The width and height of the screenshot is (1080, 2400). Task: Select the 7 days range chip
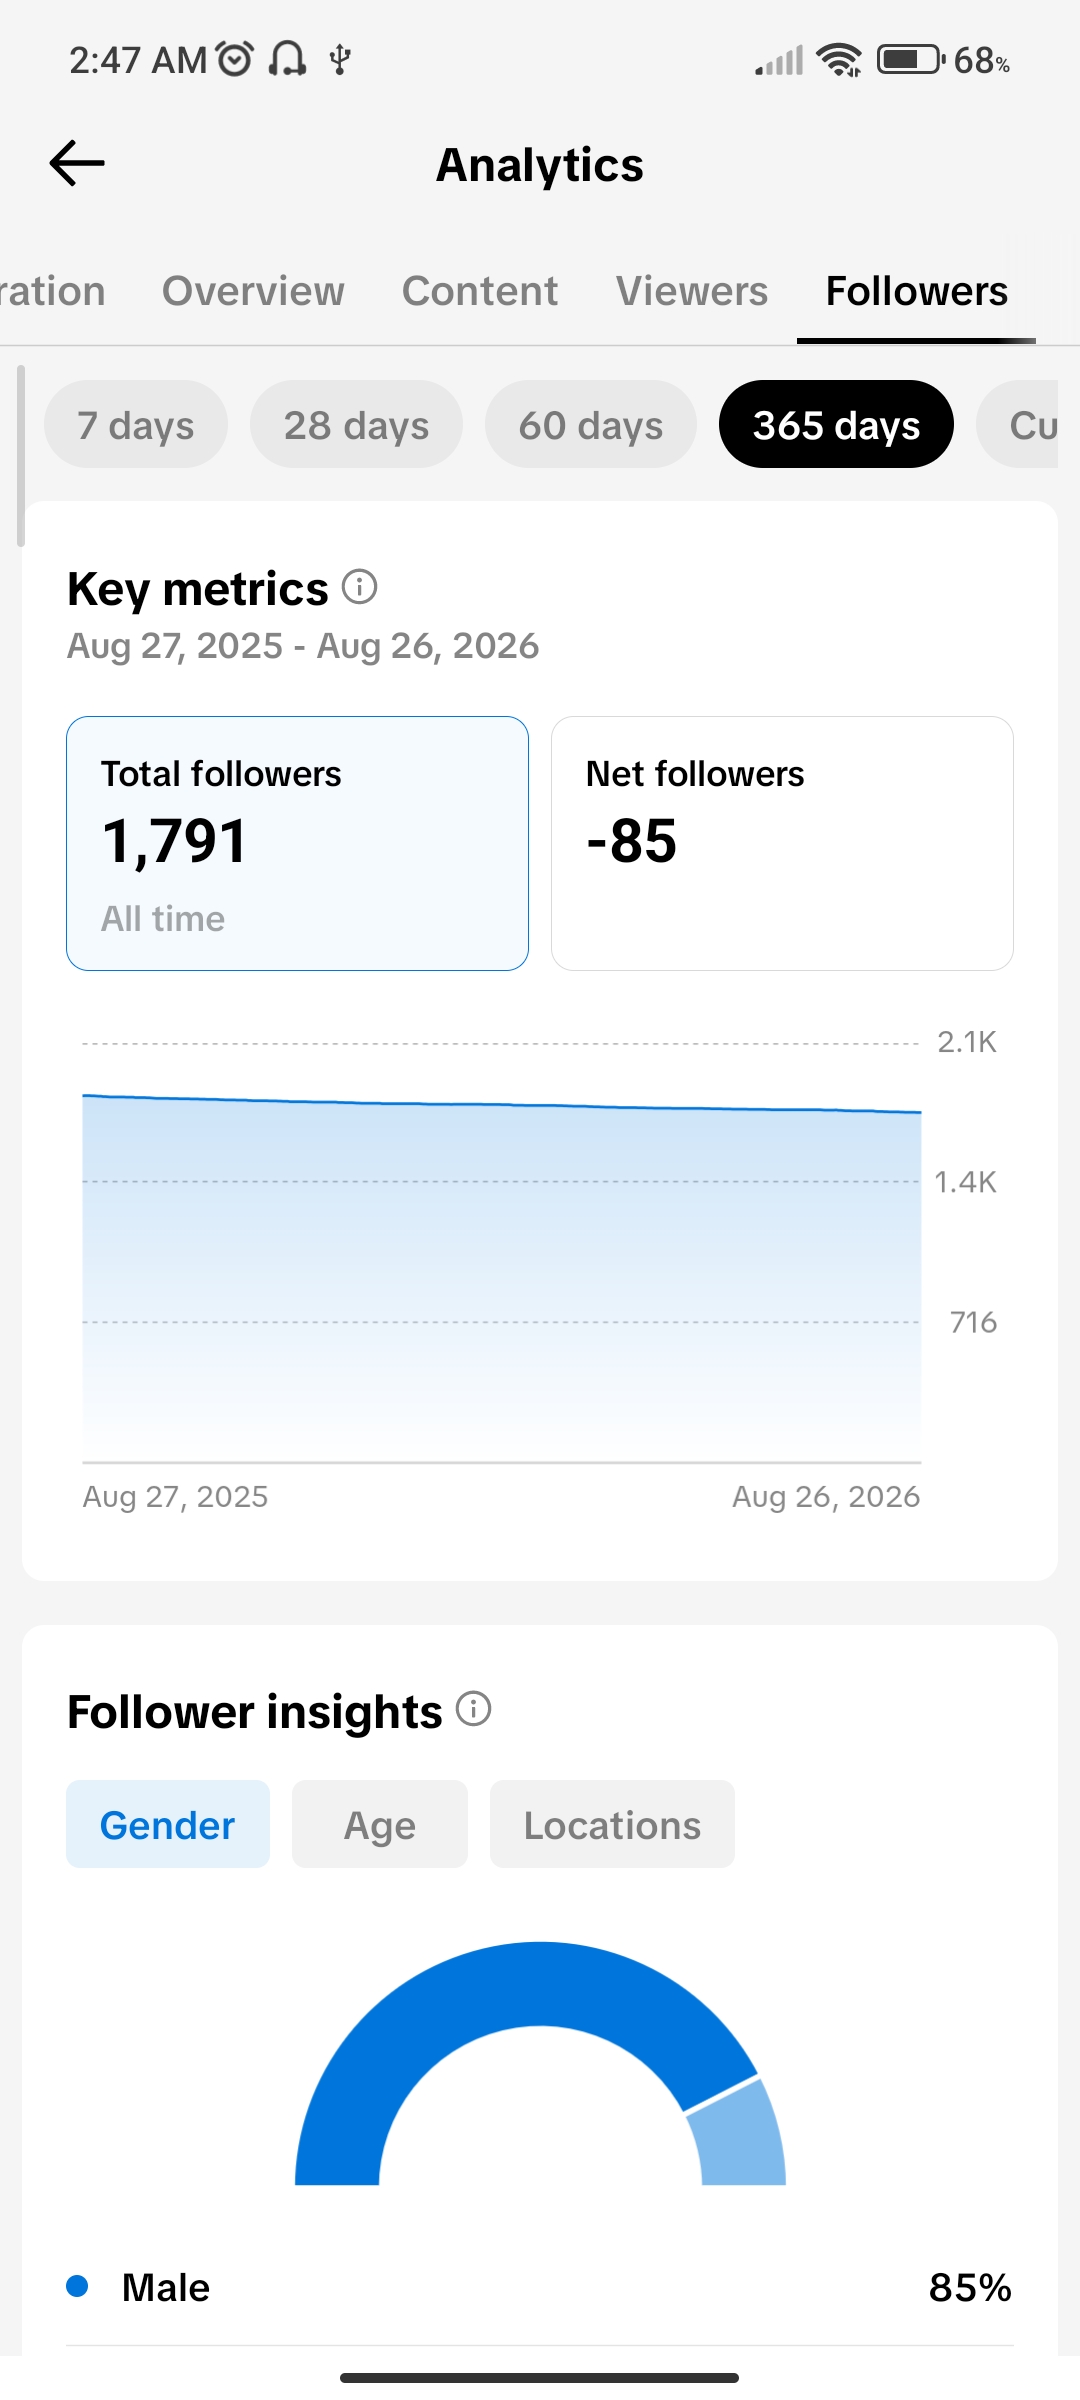tap(136, 424)
